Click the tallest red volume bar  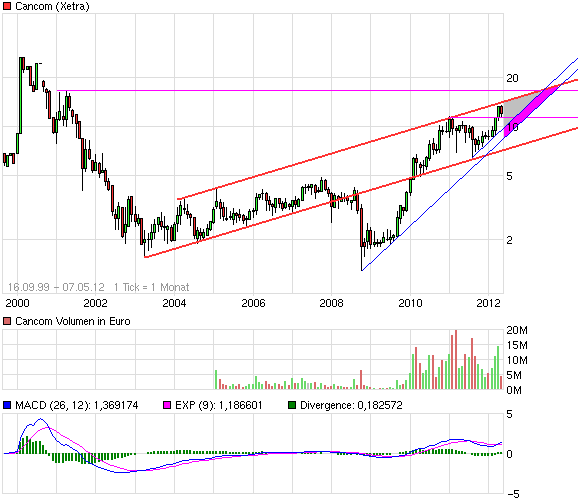coord(456,359)
